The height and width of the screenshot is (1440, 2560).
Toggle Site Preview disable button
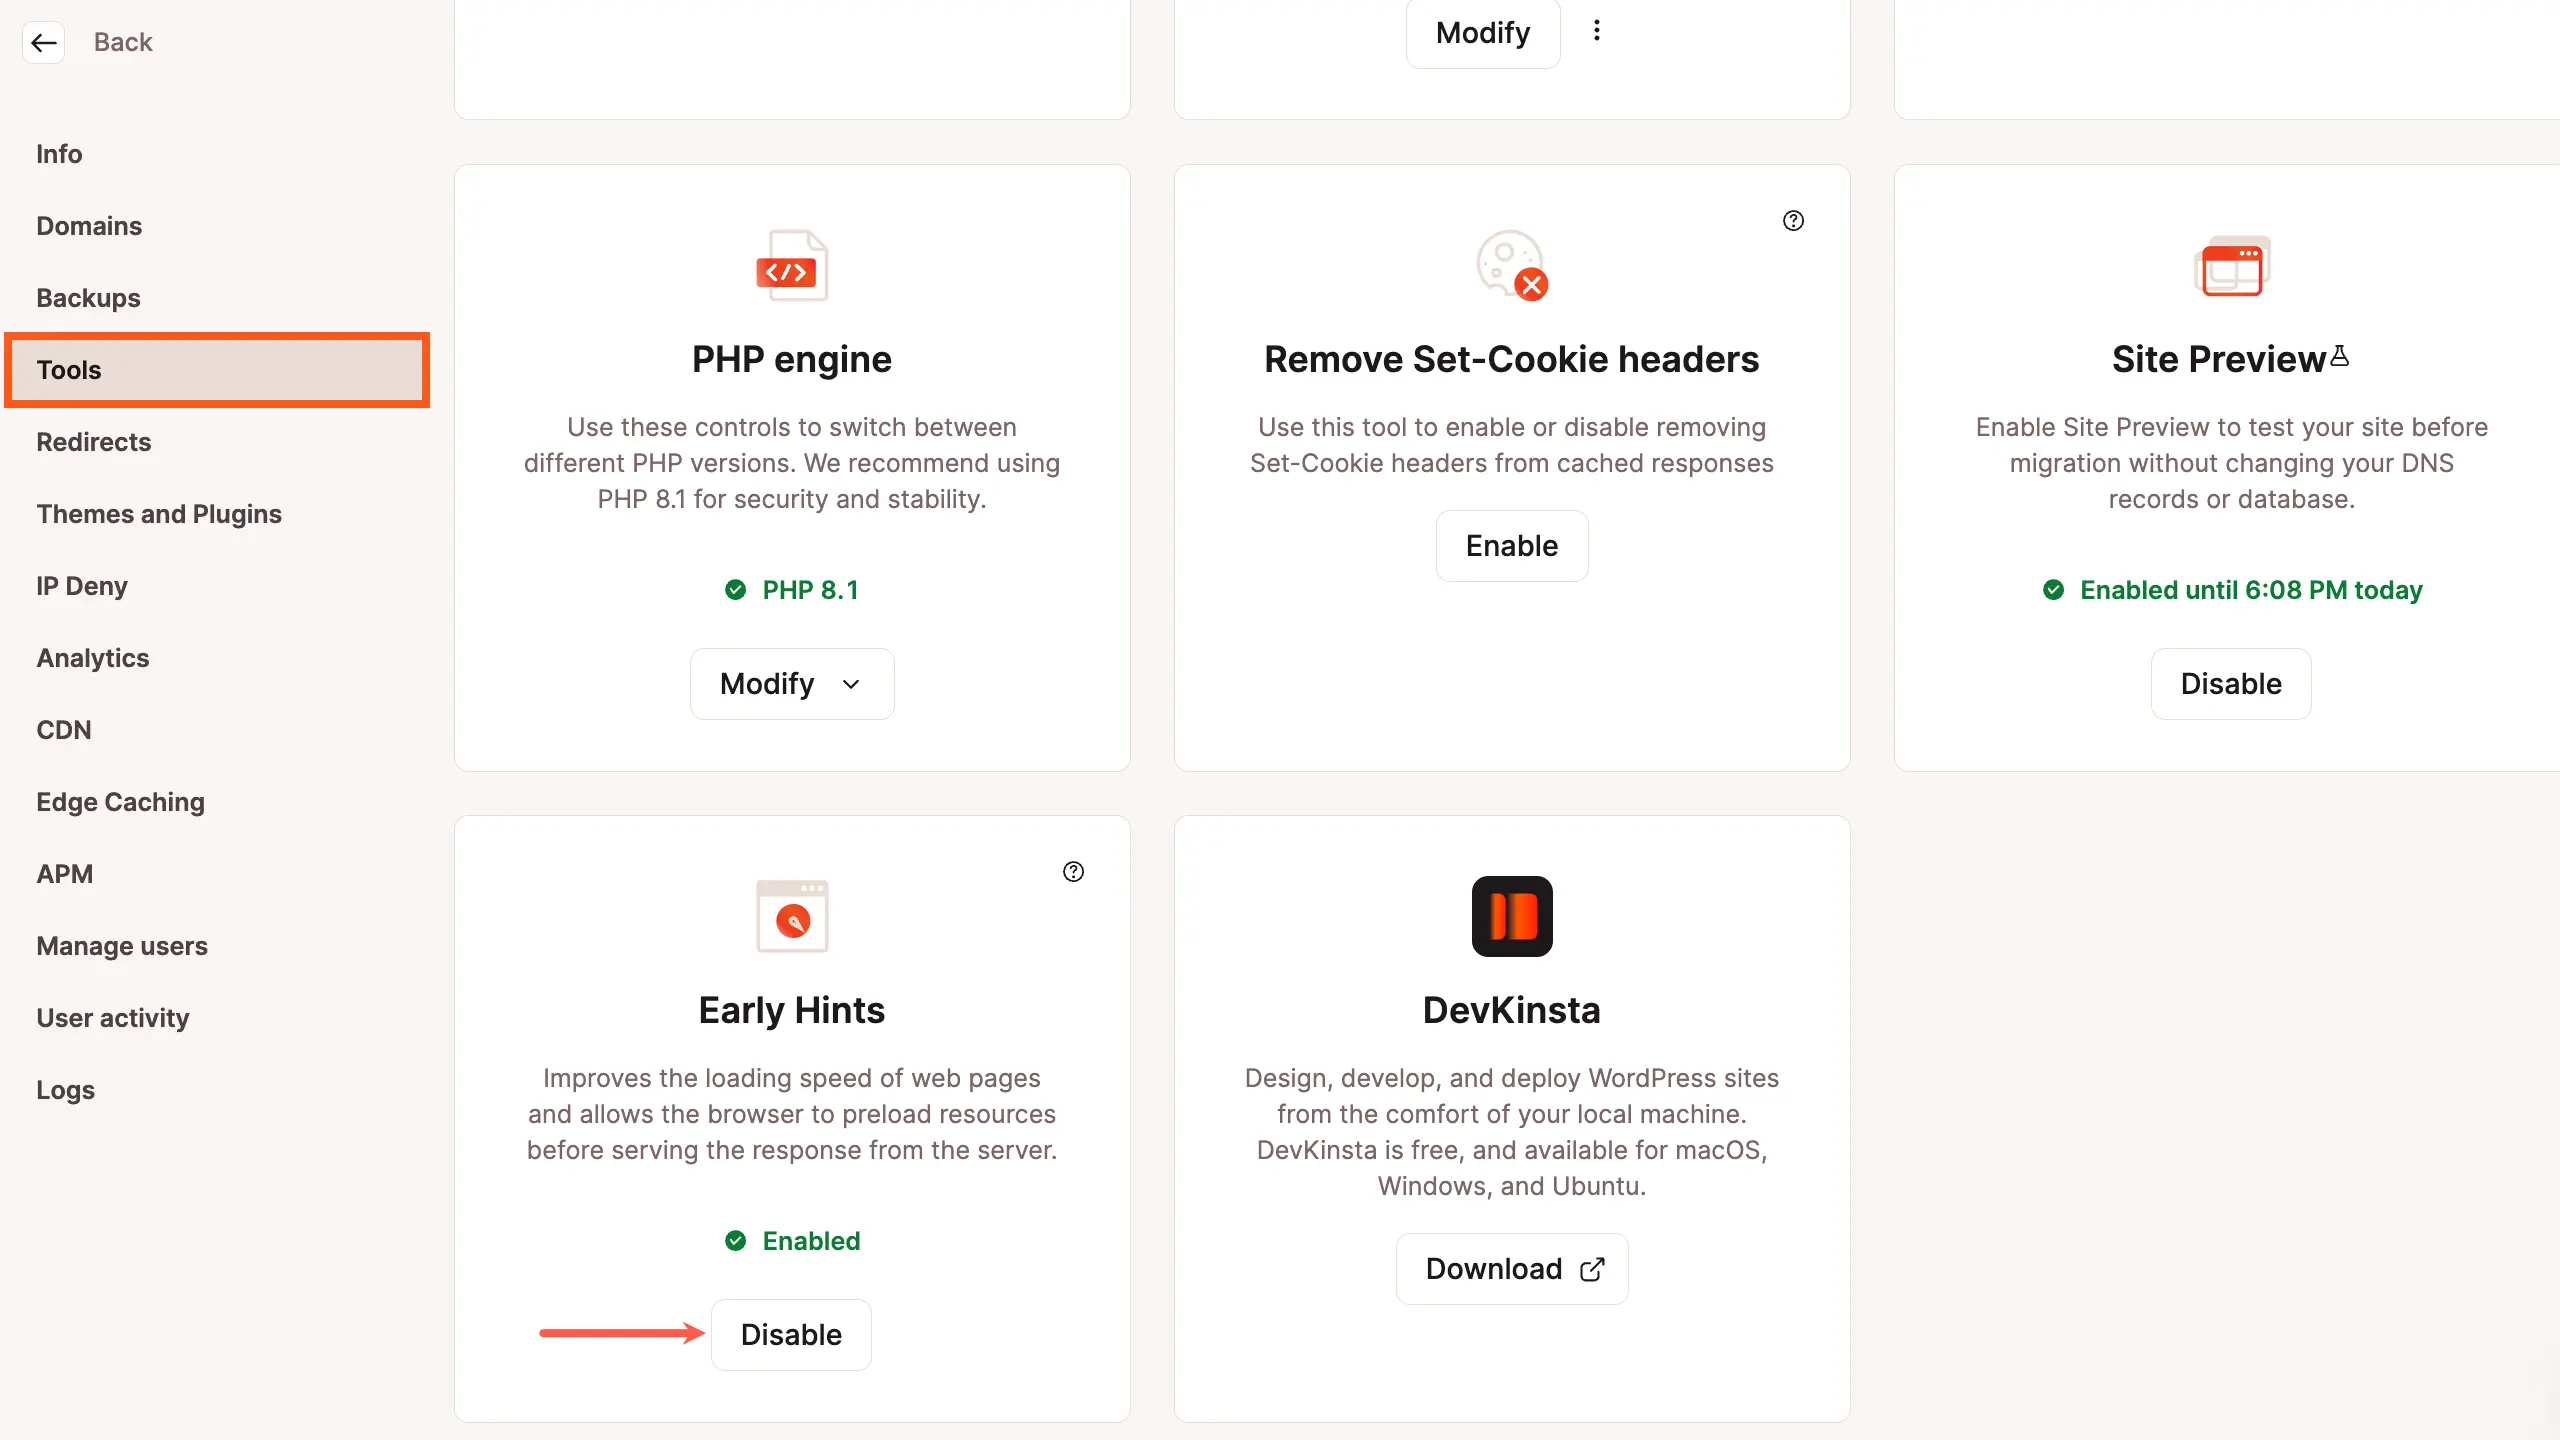[2231, 682]
